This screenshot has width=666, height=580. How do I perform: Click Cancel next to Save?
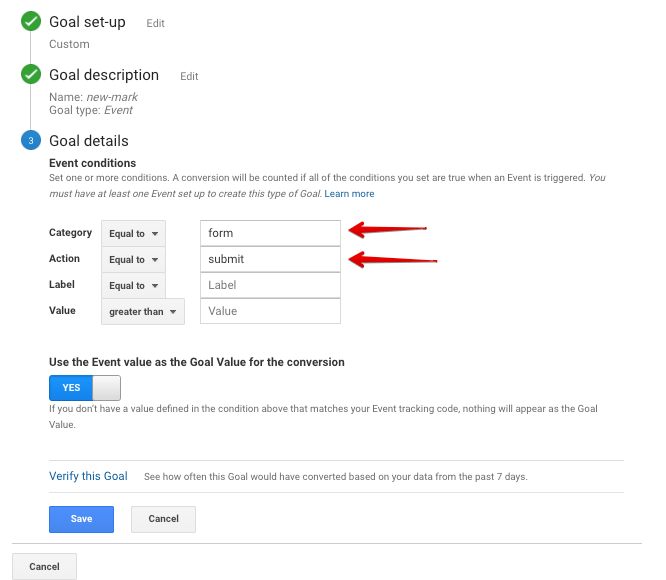pyautogui.click(x=164, y=519)
